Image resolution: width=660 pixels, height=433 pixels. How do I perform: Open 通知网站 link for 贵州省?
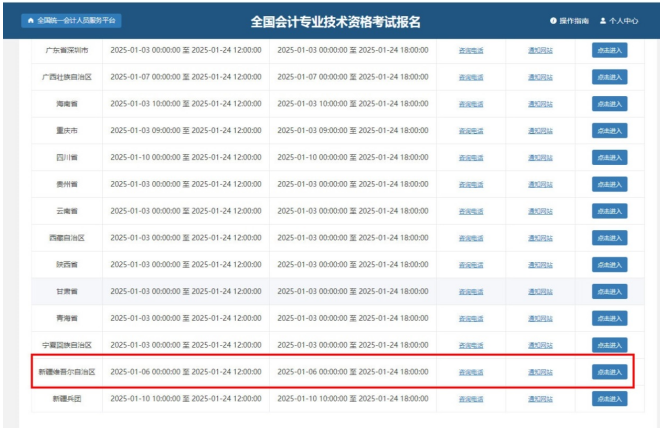click(539, 184)
